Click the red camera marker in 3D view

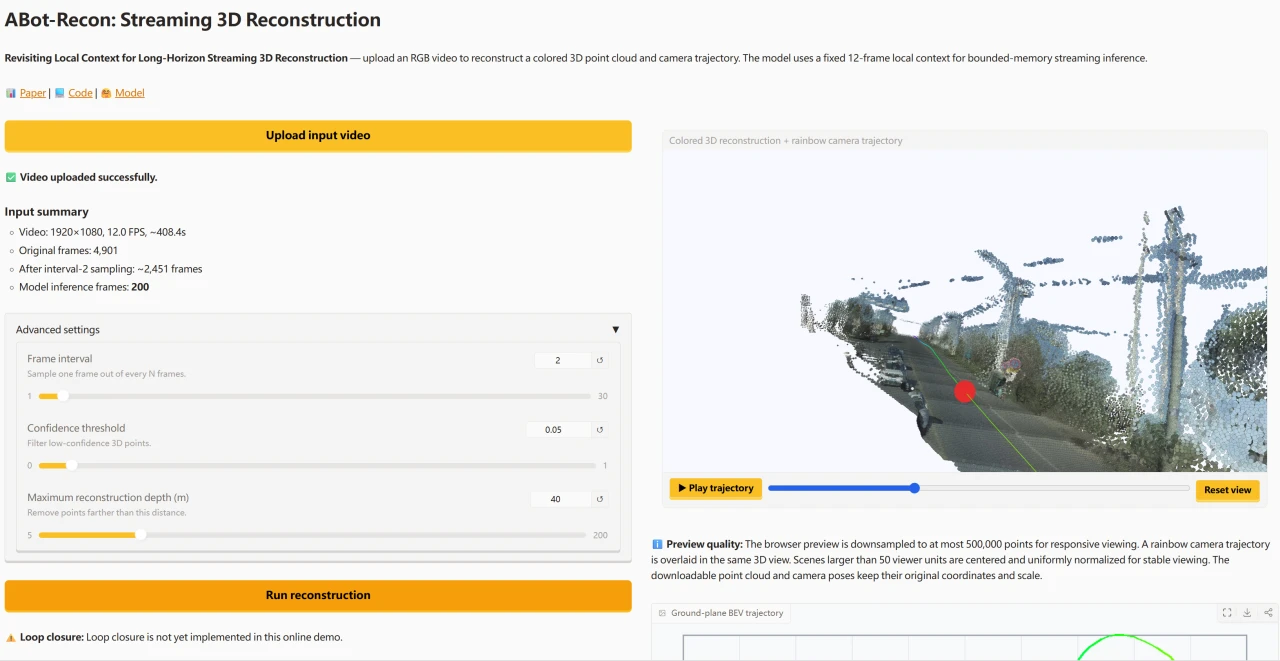tap(964, 391)
